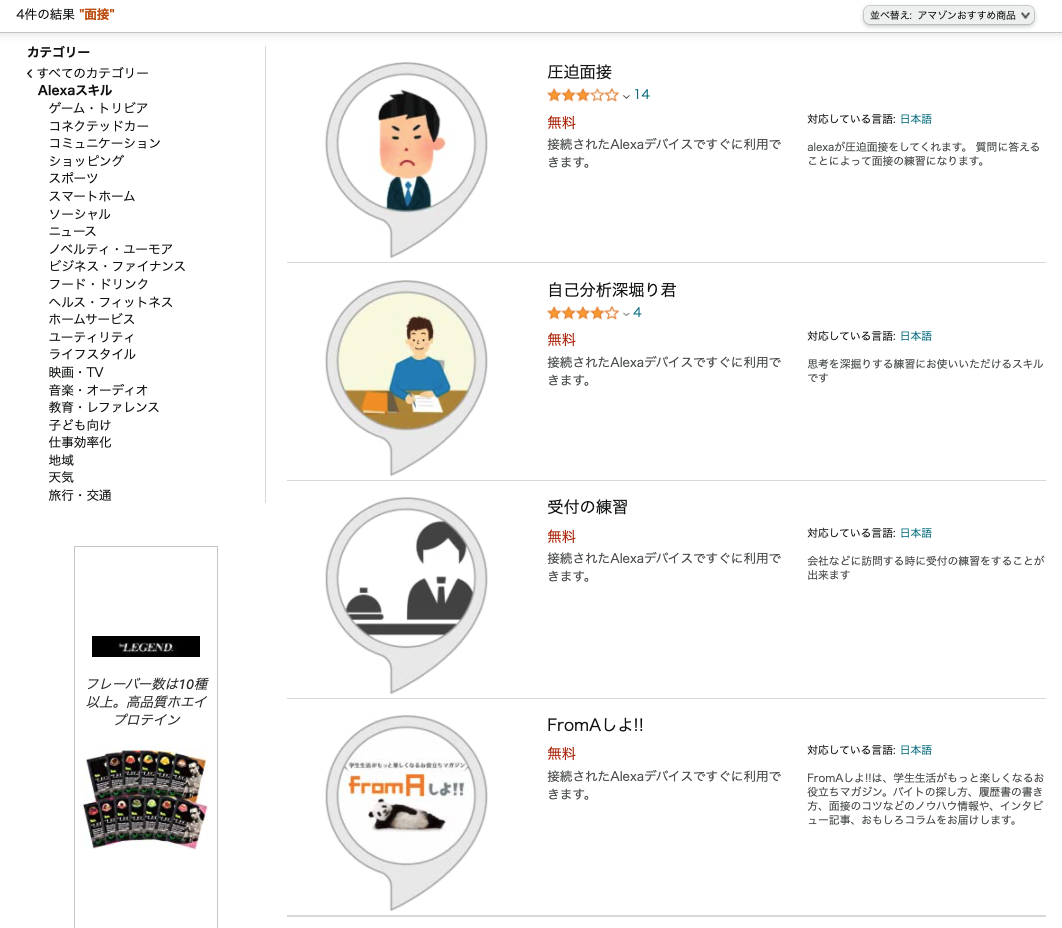The height and width of the screenshot is (928, 1062).
Task: Click 日本語 language link for FromAしよ!!
Action: click(916, 750)
